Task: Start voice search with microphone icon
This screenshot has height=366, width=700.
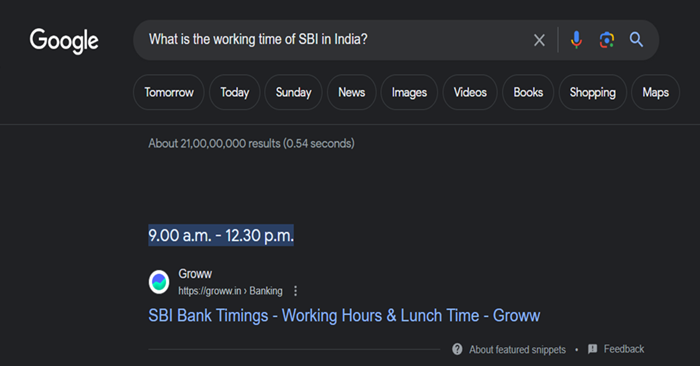Action: click(576, 40)
